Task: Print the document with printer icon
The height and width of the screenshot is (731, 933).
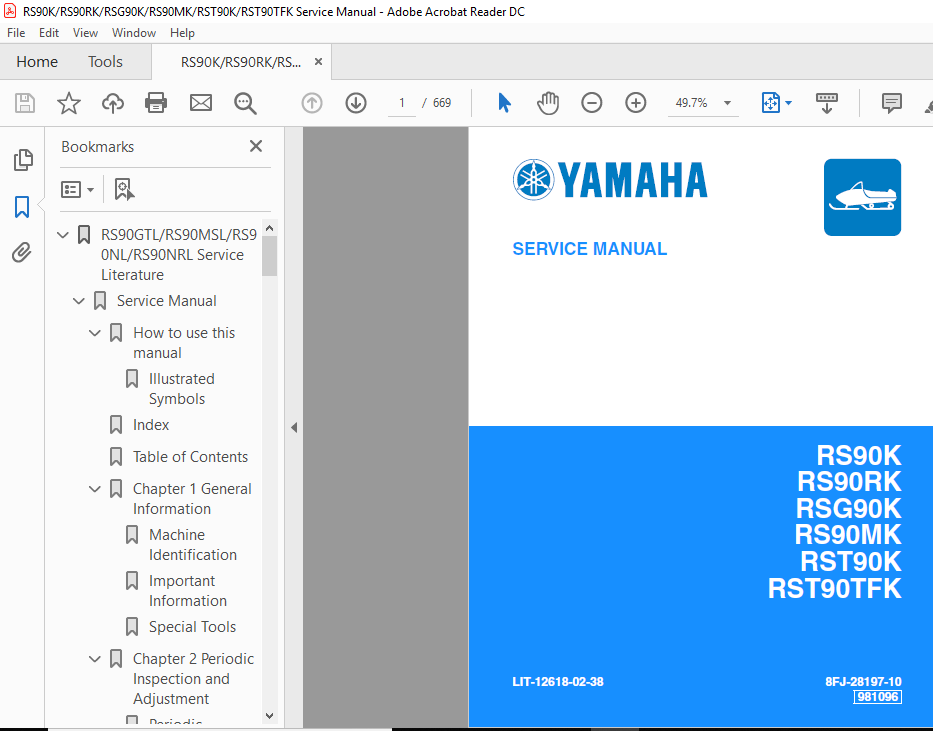Action: tap(156, 103)
